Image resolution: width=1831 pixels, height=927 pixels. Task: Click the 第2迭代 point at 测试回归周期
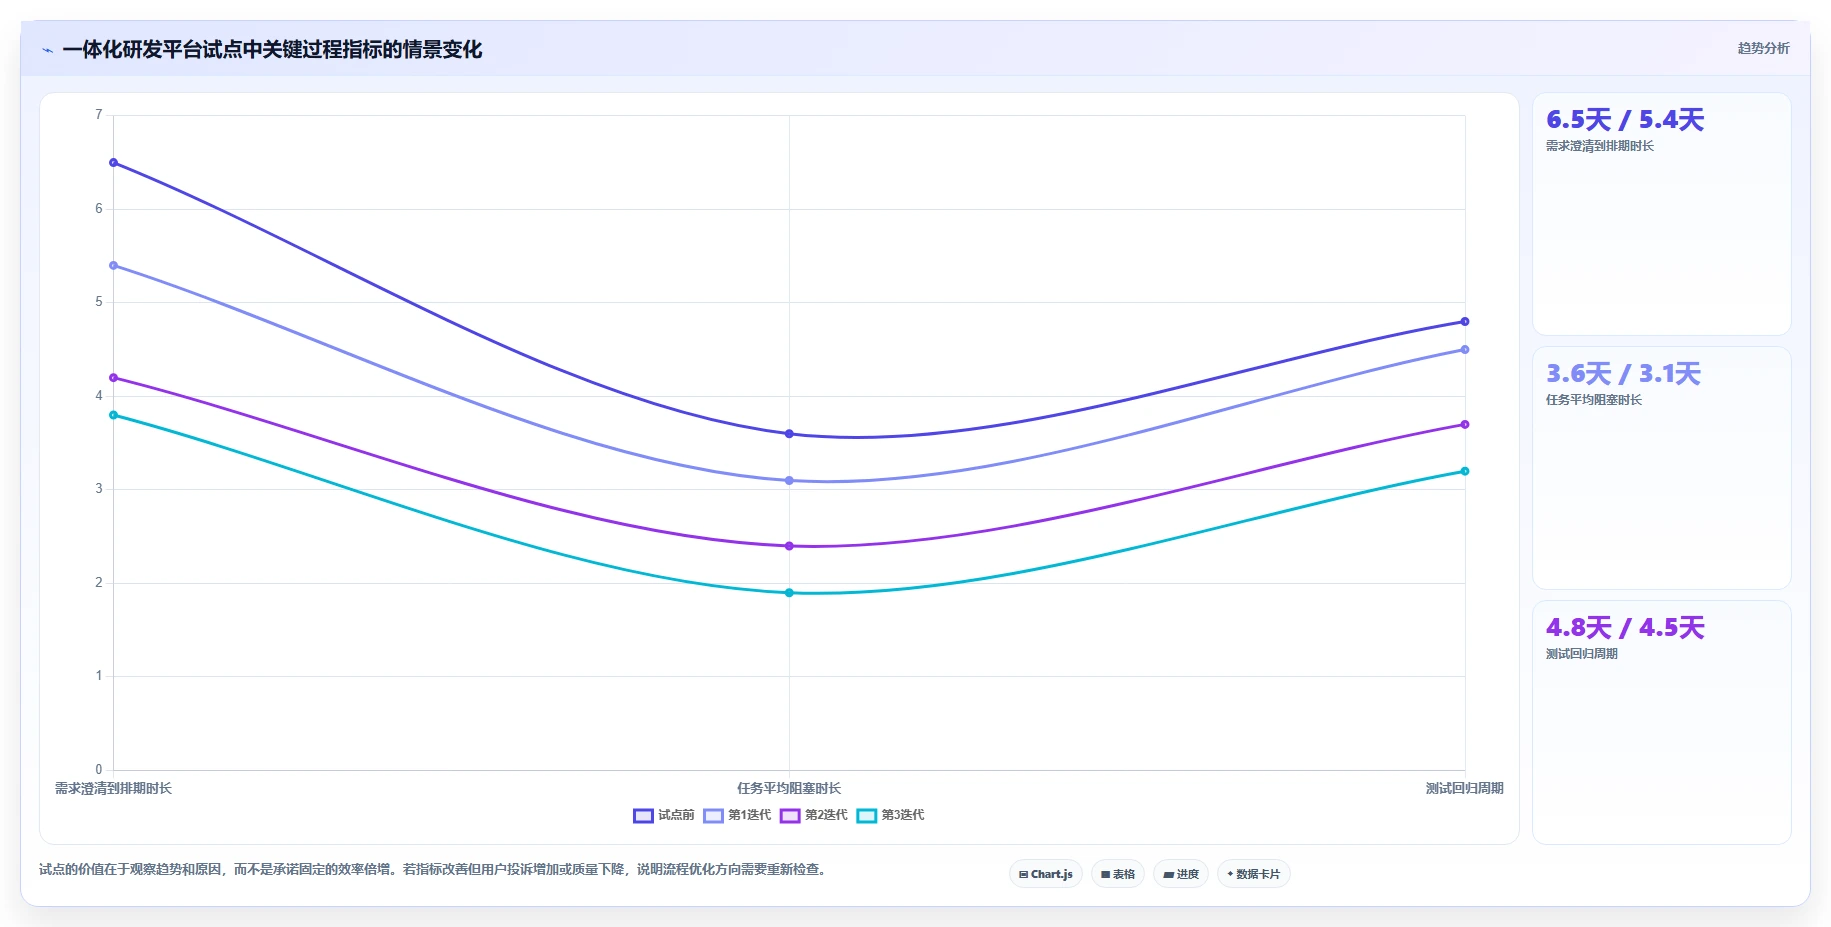point(1465,424)
